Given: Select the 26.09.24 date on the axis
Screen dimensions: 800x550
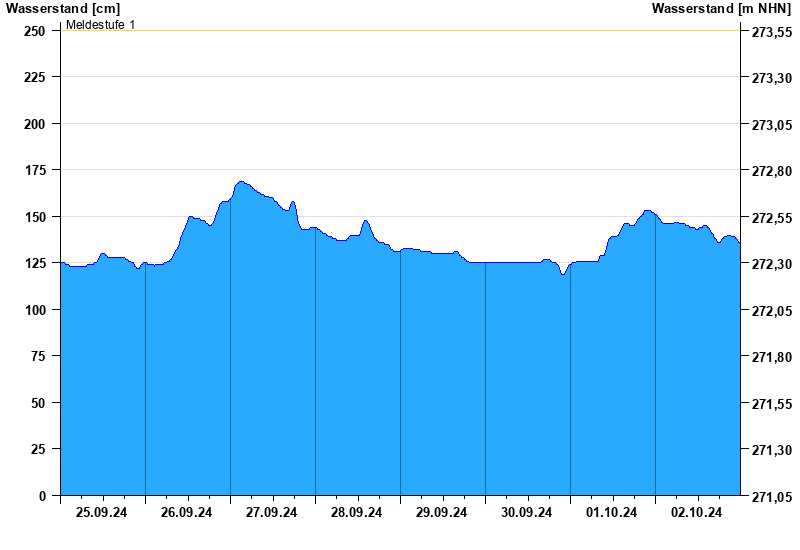Looking at the screenshot, I should pyautogui.click(x=187, y=513).
